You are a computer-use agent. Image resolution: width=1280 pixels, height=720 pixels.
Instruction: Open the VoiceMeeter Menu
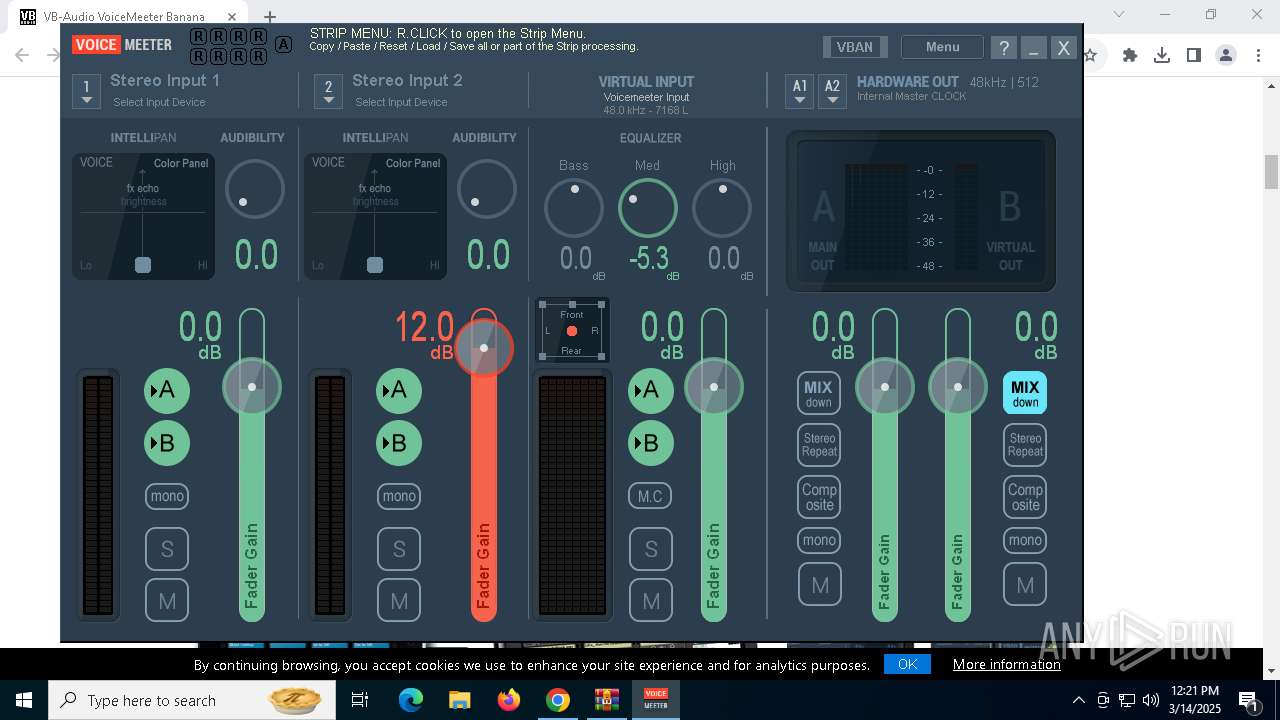[x=942, y=47]
